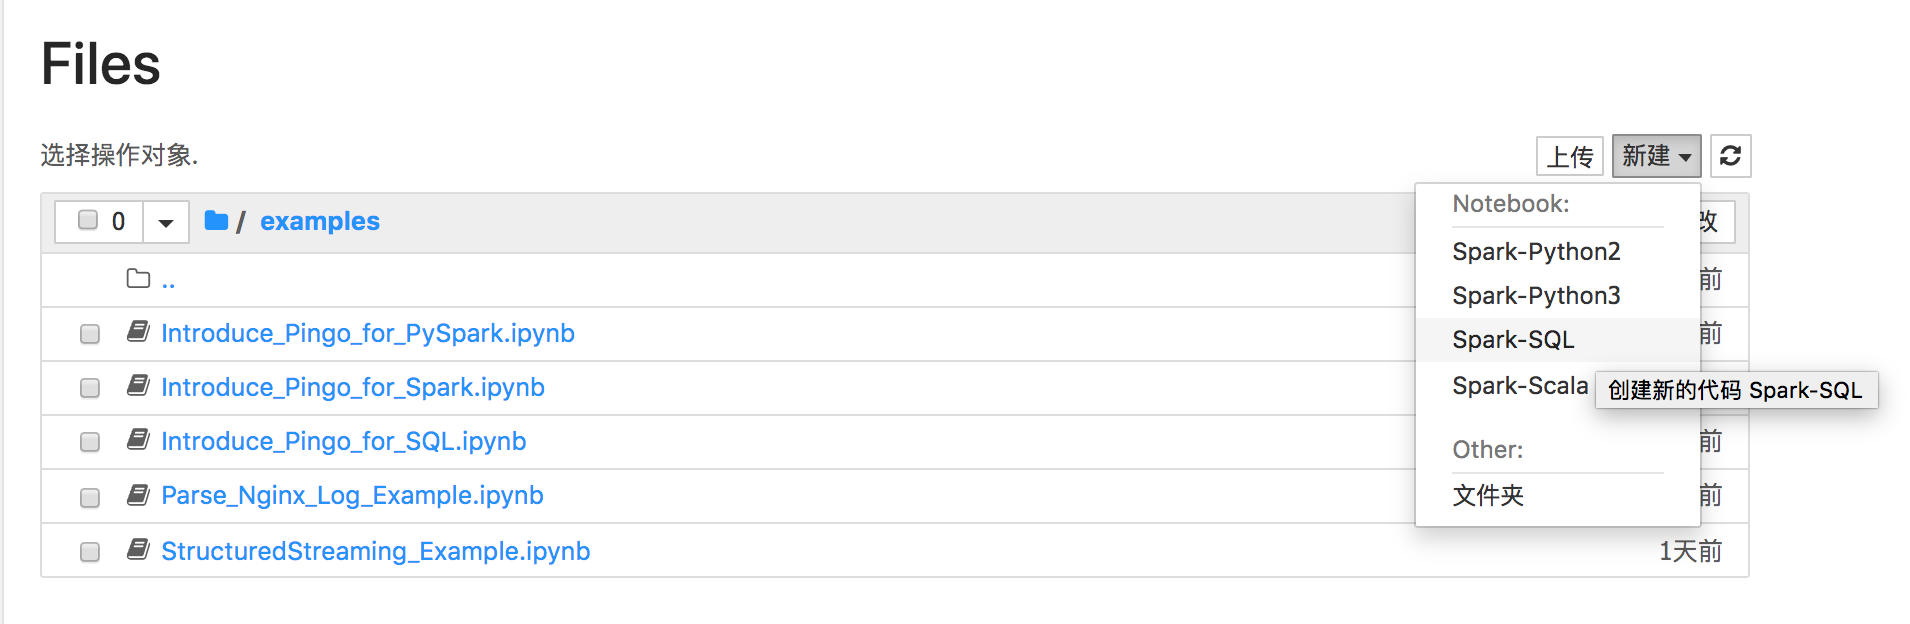This screenshot has width=1910, height=624.
Task: Click the 上传 upload button
Action: click(x=1570, y=156)
